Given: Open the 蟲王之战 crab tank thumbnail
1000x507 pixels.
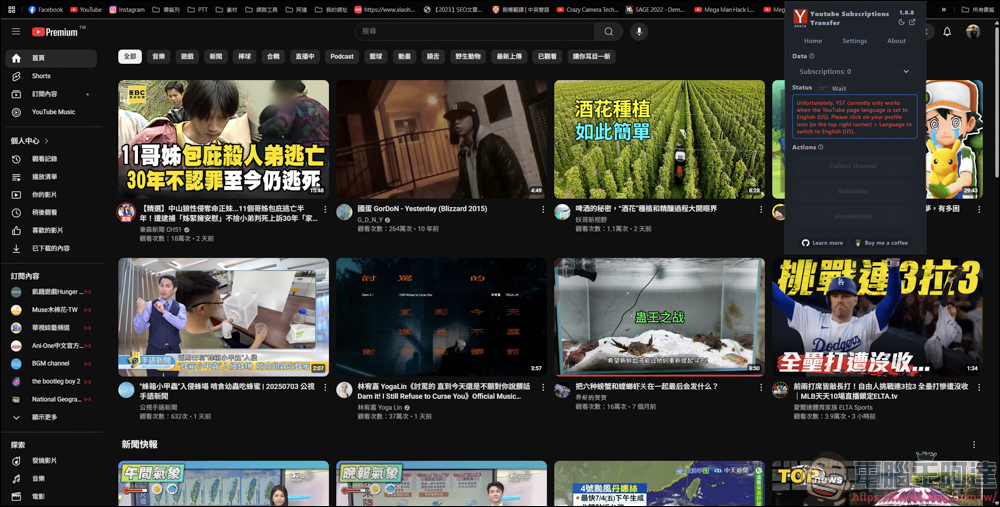Looking at the screenshot, I should click(x=659, y=317).
